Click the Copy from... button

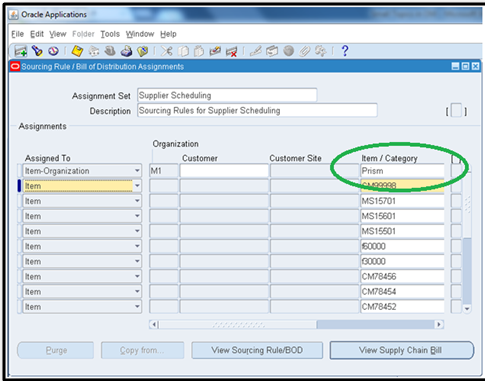click(x=142, y=350)
